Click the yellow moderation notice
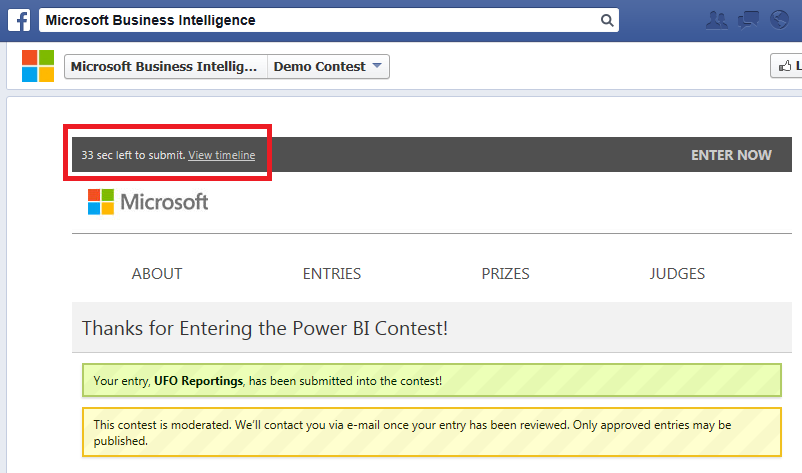Screen dimensions: 802x473 coord(431,432)
